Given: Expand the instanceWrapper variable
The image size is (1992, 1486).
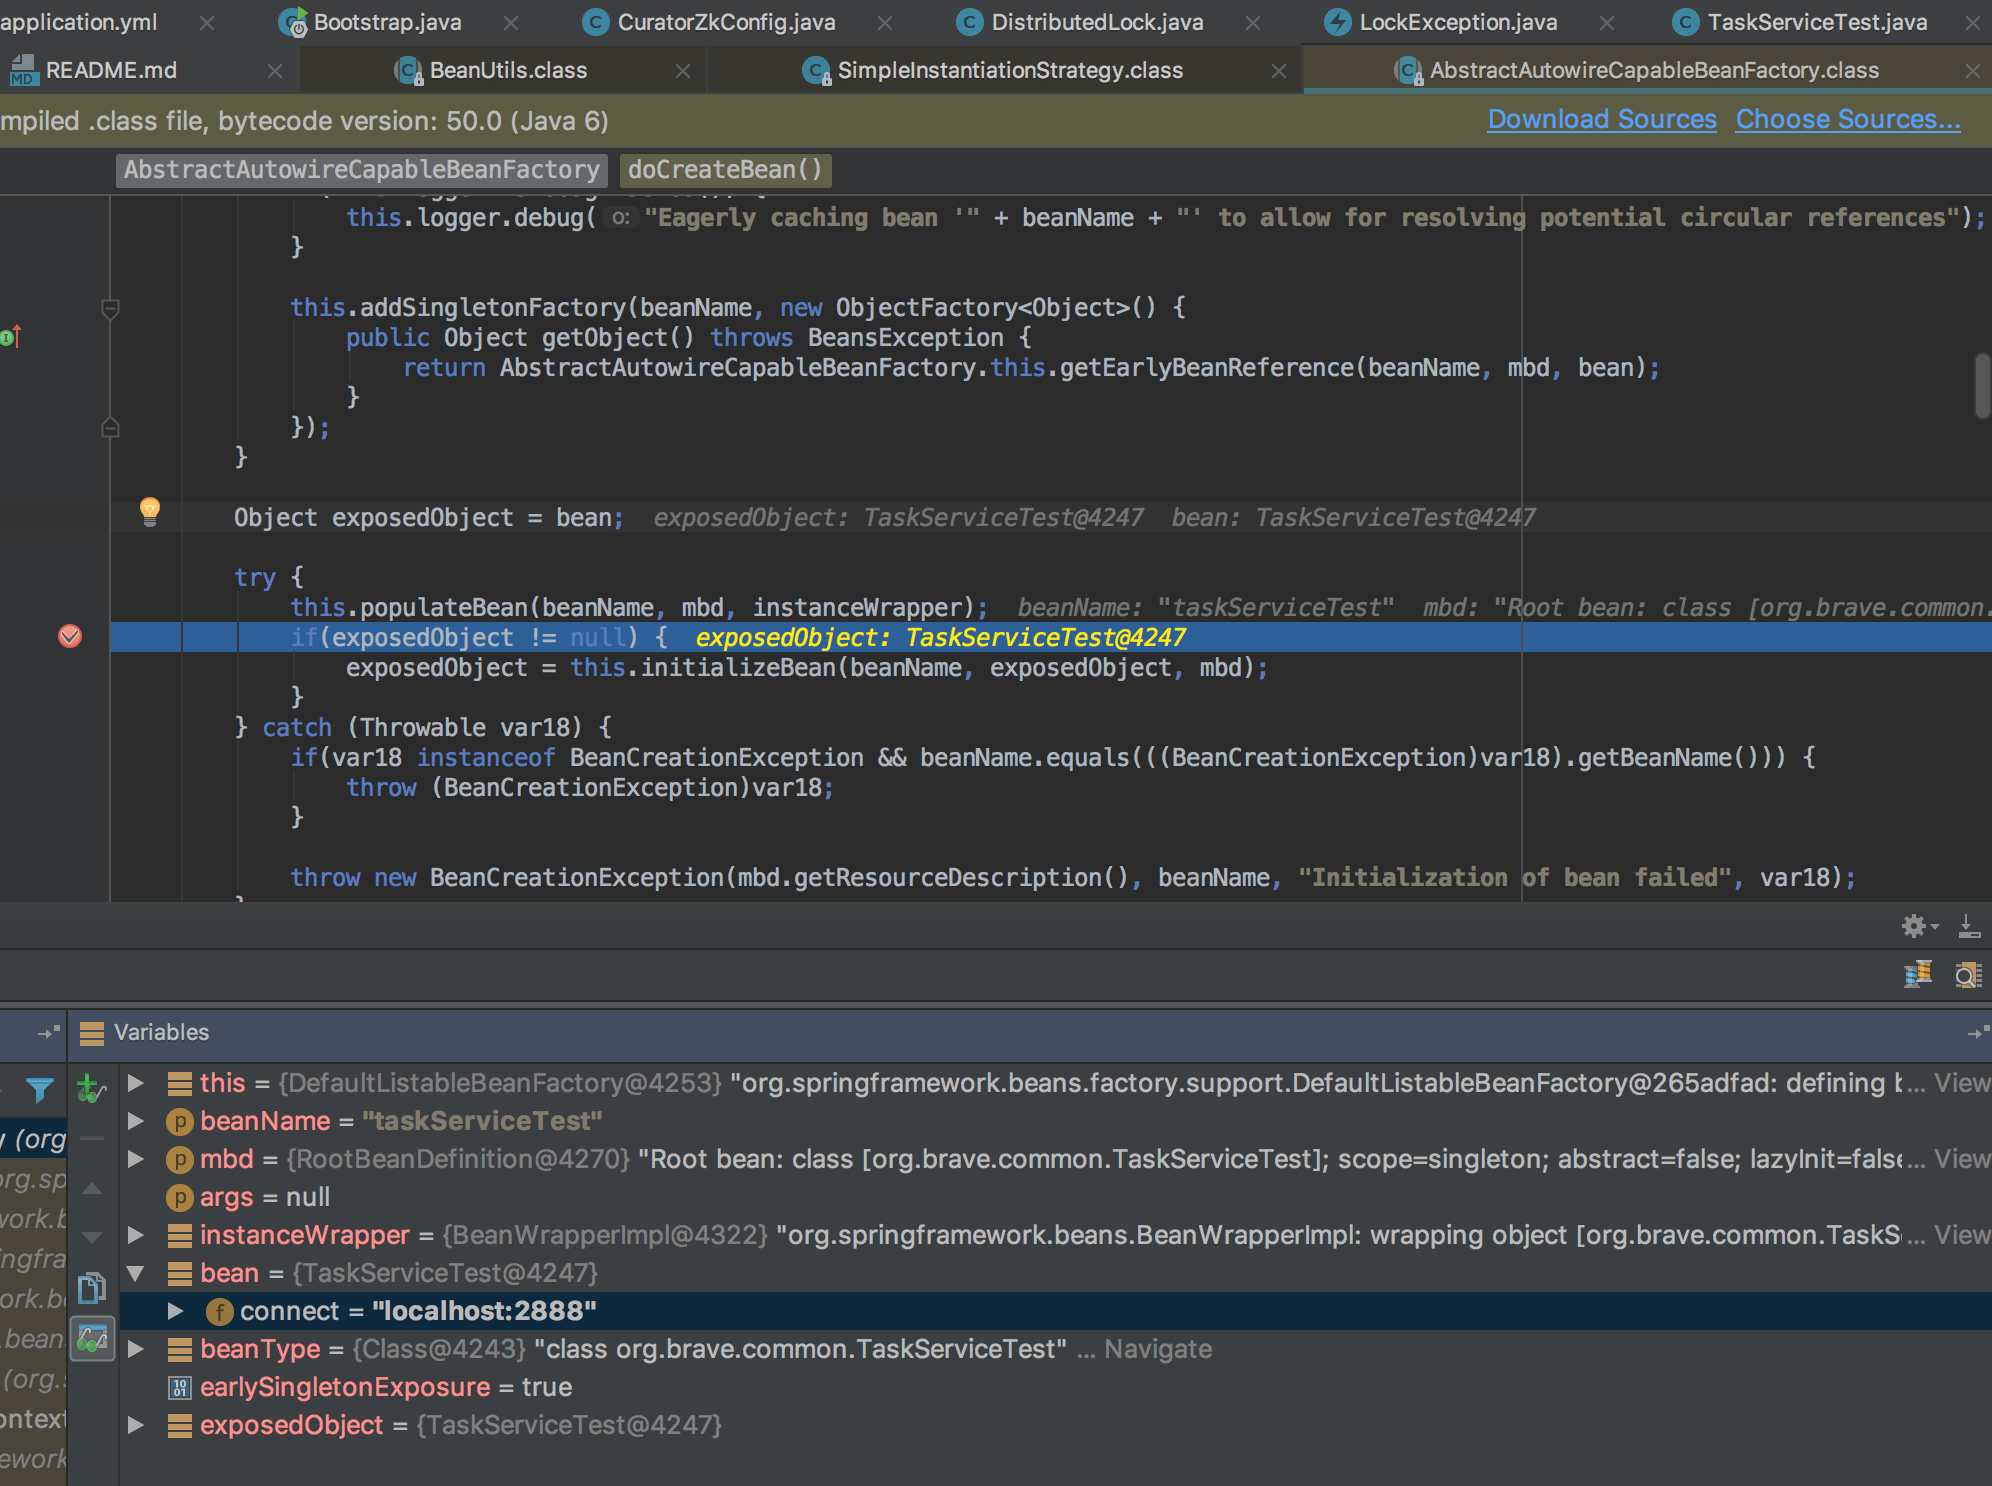Looking at the screenshot, I should (136, 1235).
